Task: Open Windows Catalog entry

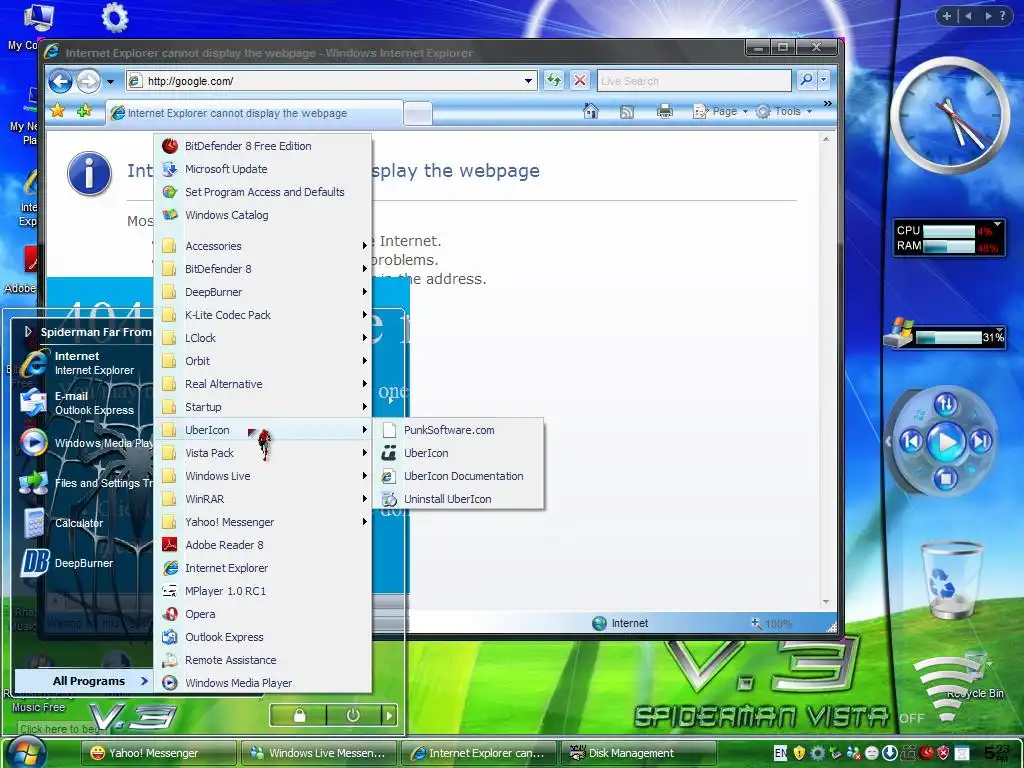Action: pyautogui.click(x=263, y=215)
